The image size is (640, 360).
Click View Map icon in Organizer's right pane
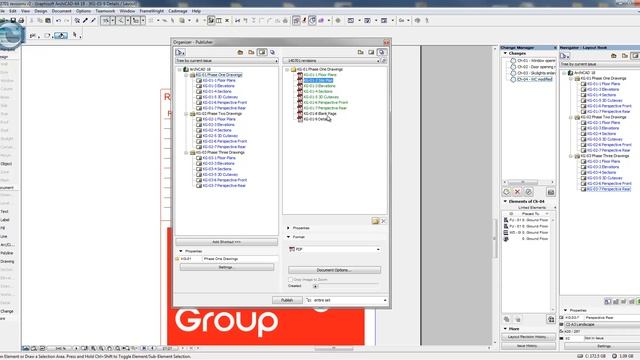(360, 52)
